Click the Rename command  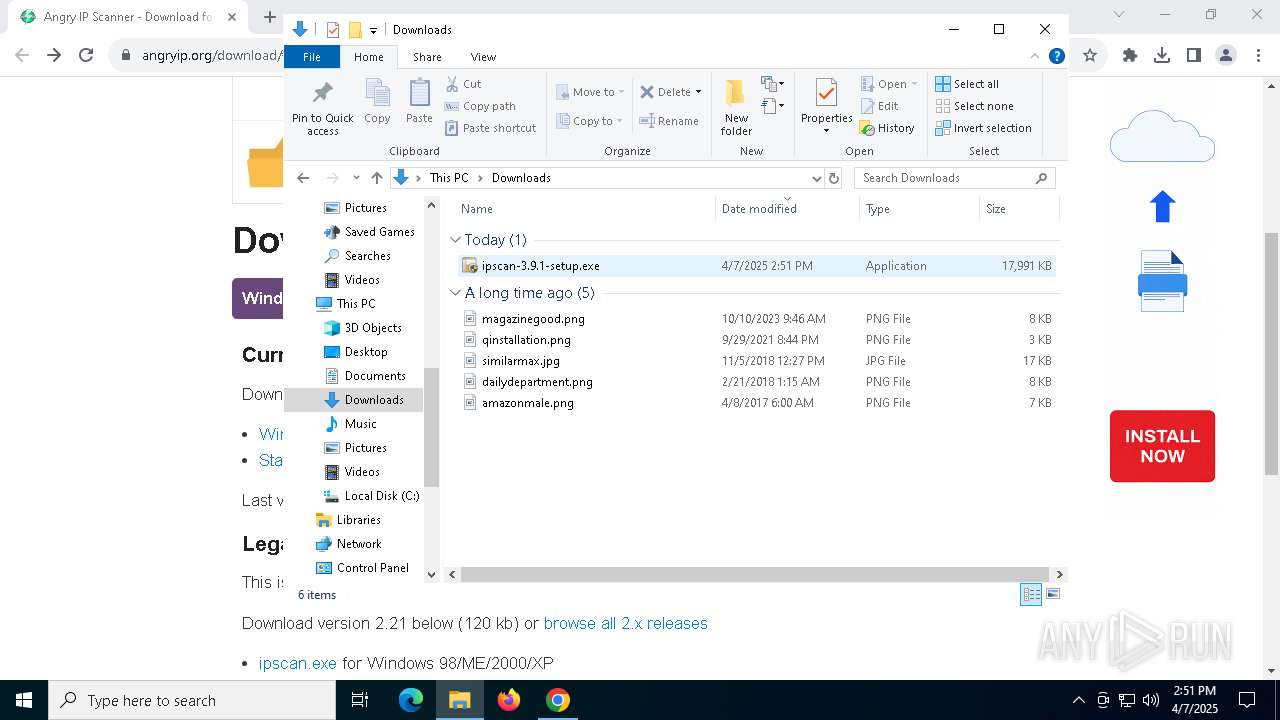click(669, 121)
